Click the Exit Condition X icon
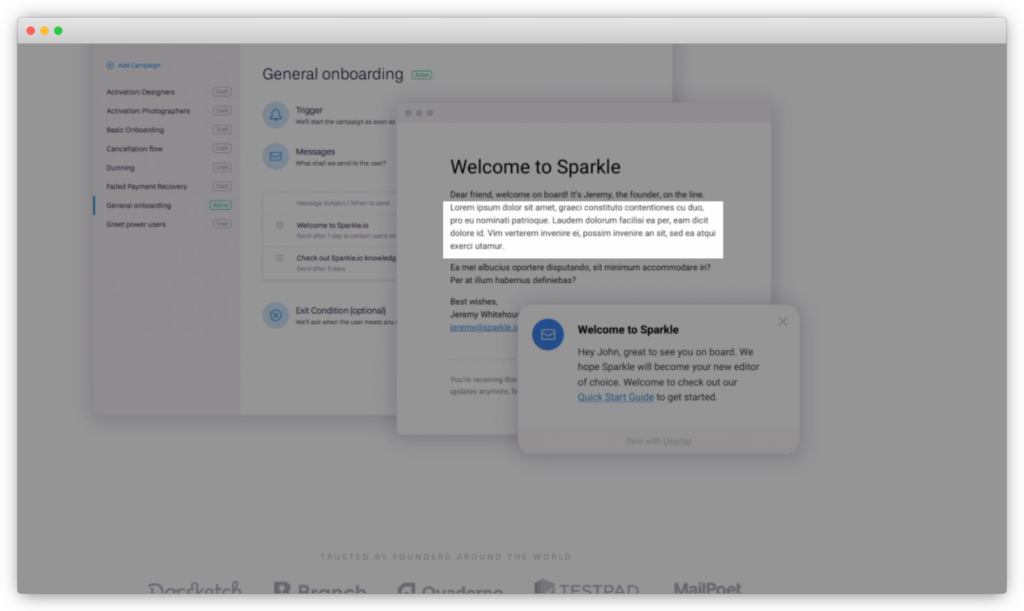Screen dimensions: 1024x611 (x=275, y=316)
